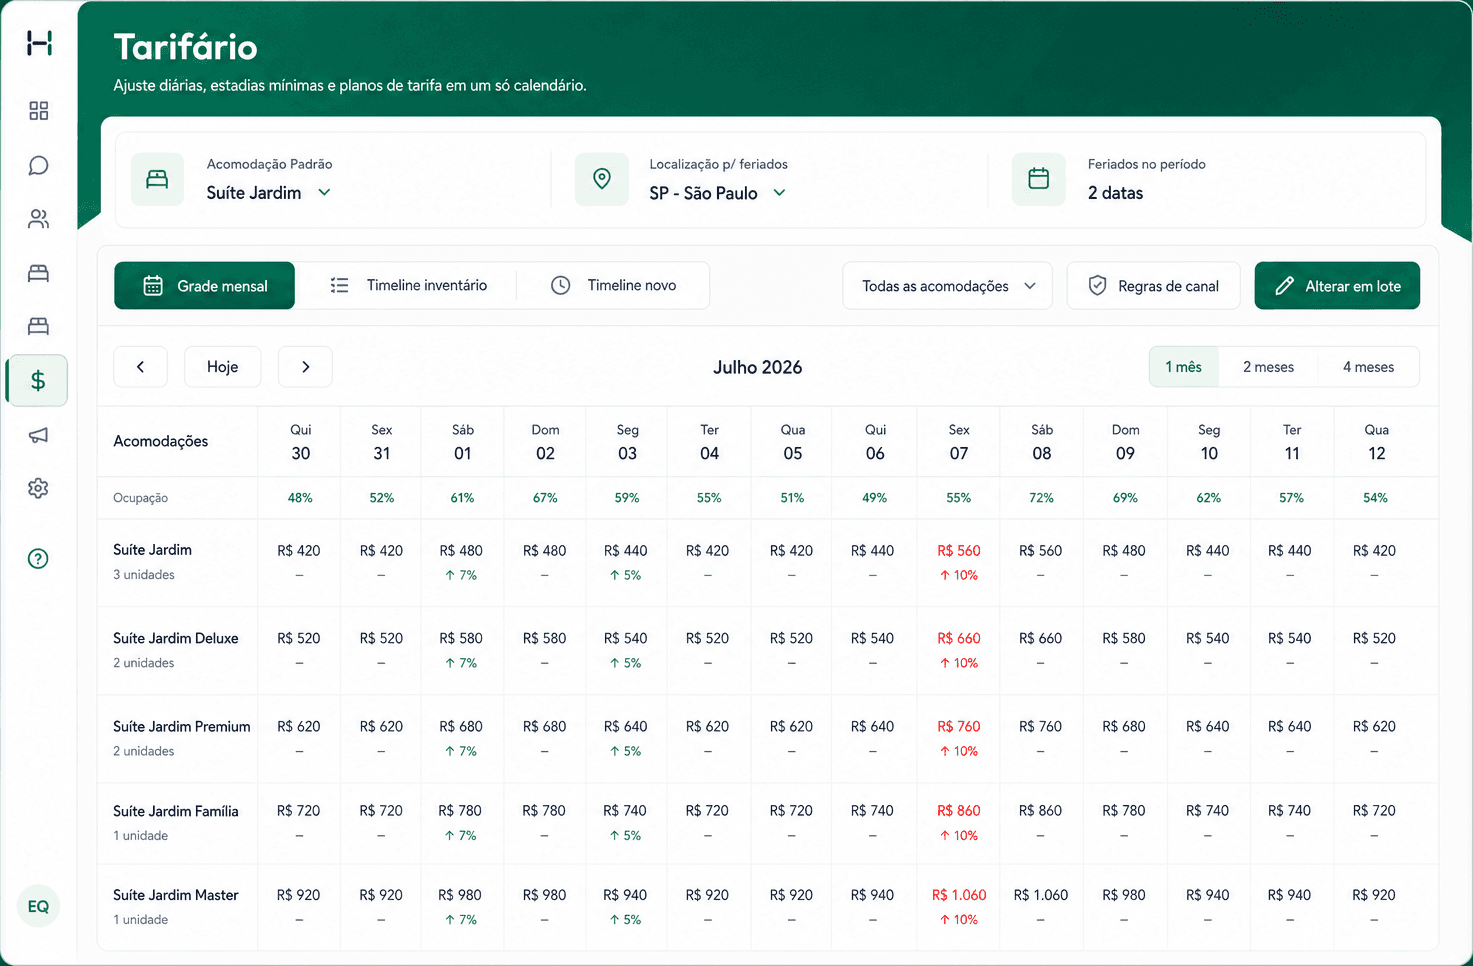
Task: Click the 72% occupancy value
Action: tap(1041, 498)
